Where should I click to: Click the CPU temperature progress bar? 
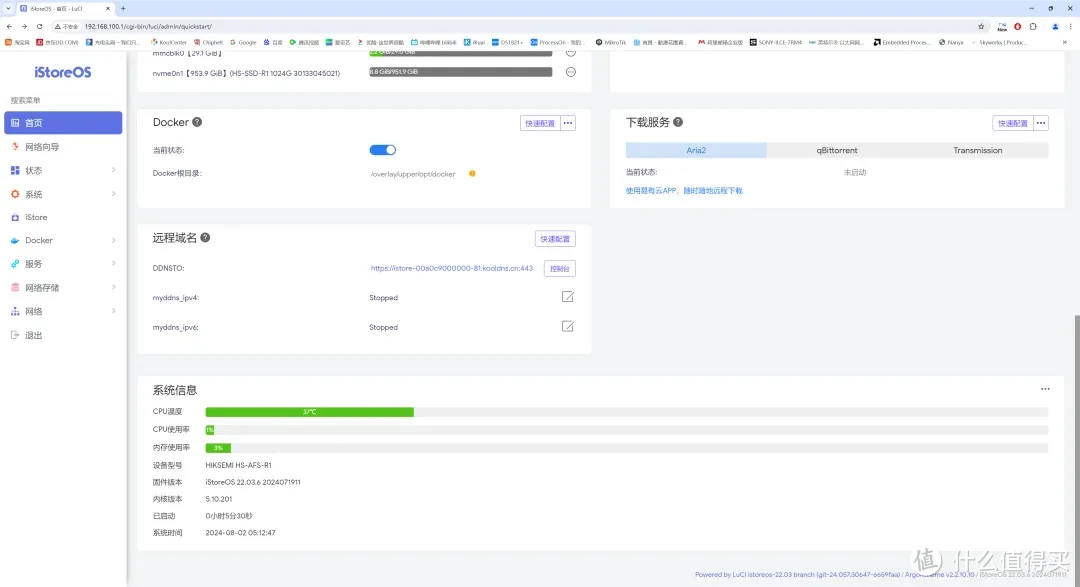point(309,411)
